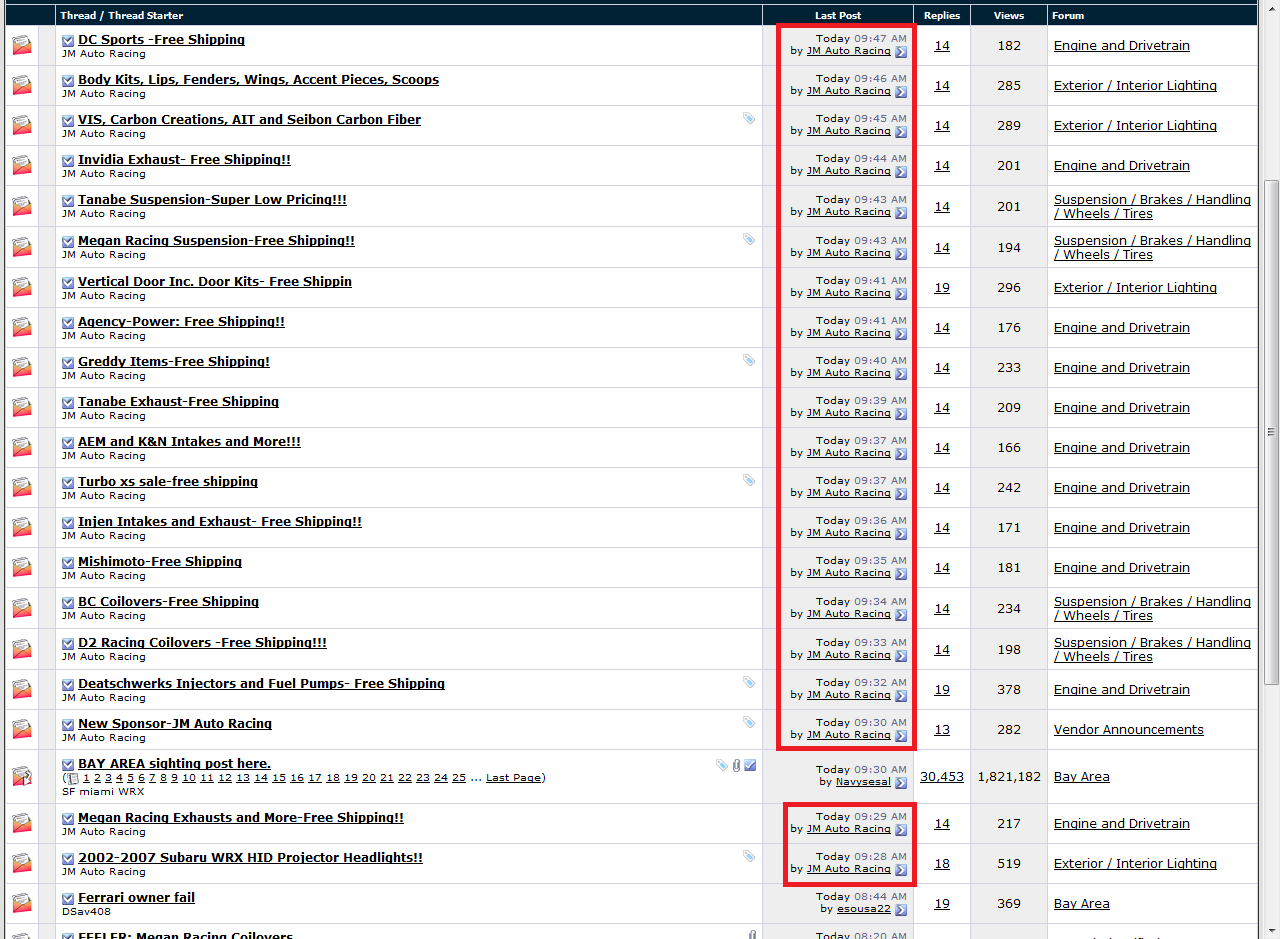Image resolution: width=1280 pixels, height=939 pixels.
Task: Click the multi-page icon under BAY AREA sighting thread
Action: click(73, 778)
